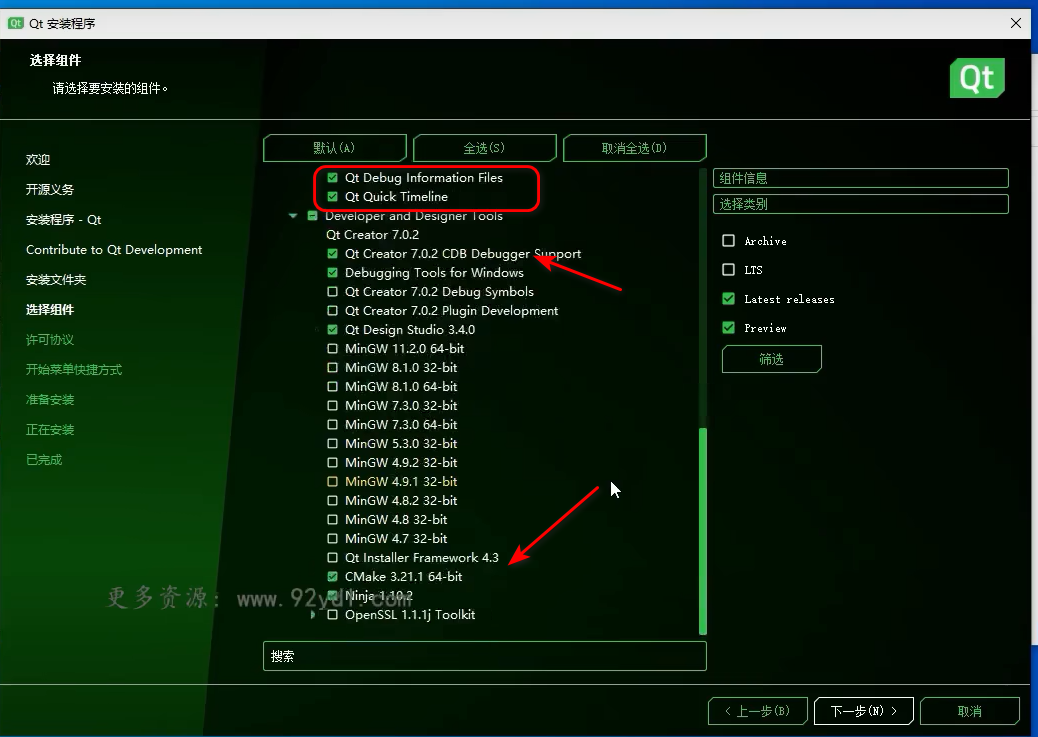Click the 取消 cancel button

pos(970,711)
